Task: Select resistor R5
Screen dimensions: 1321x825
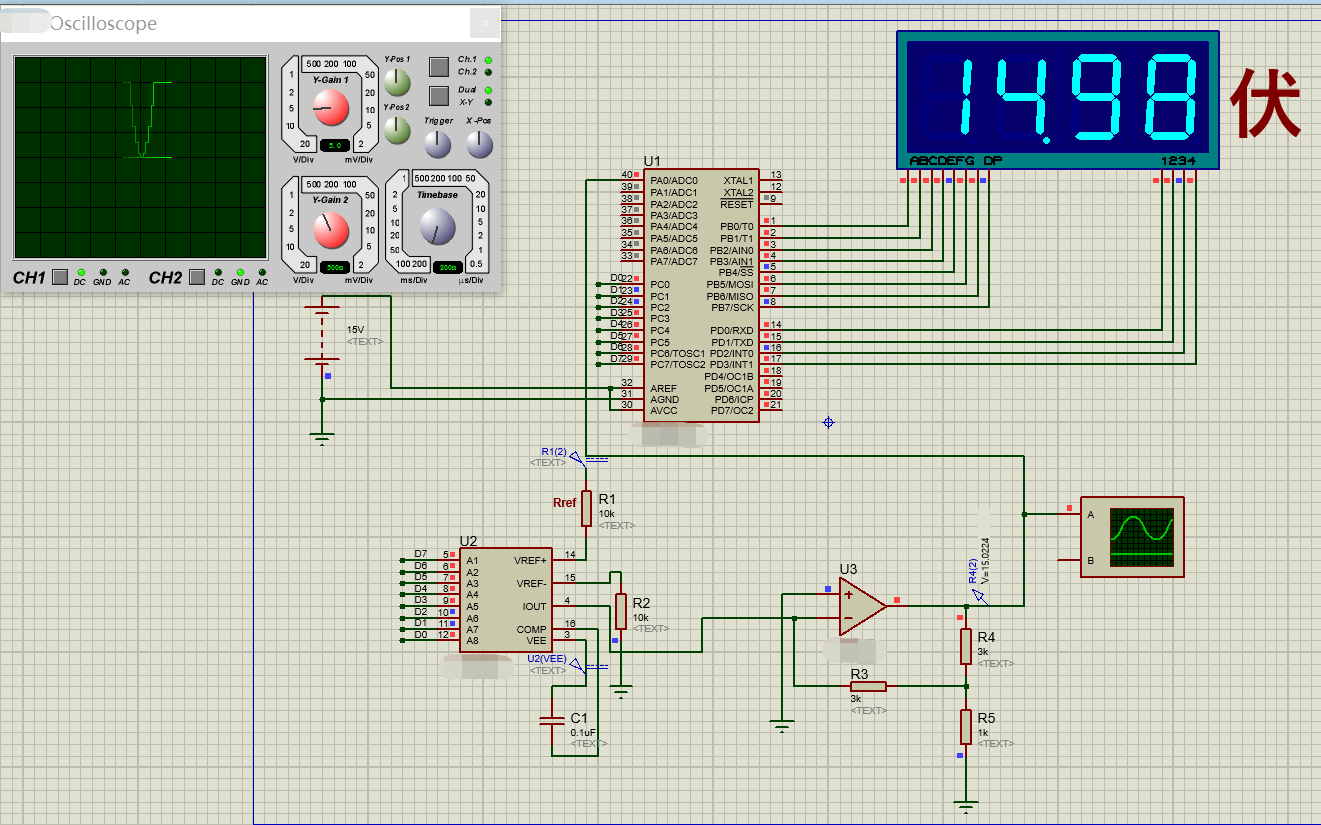Action: (x=966, y=727)
